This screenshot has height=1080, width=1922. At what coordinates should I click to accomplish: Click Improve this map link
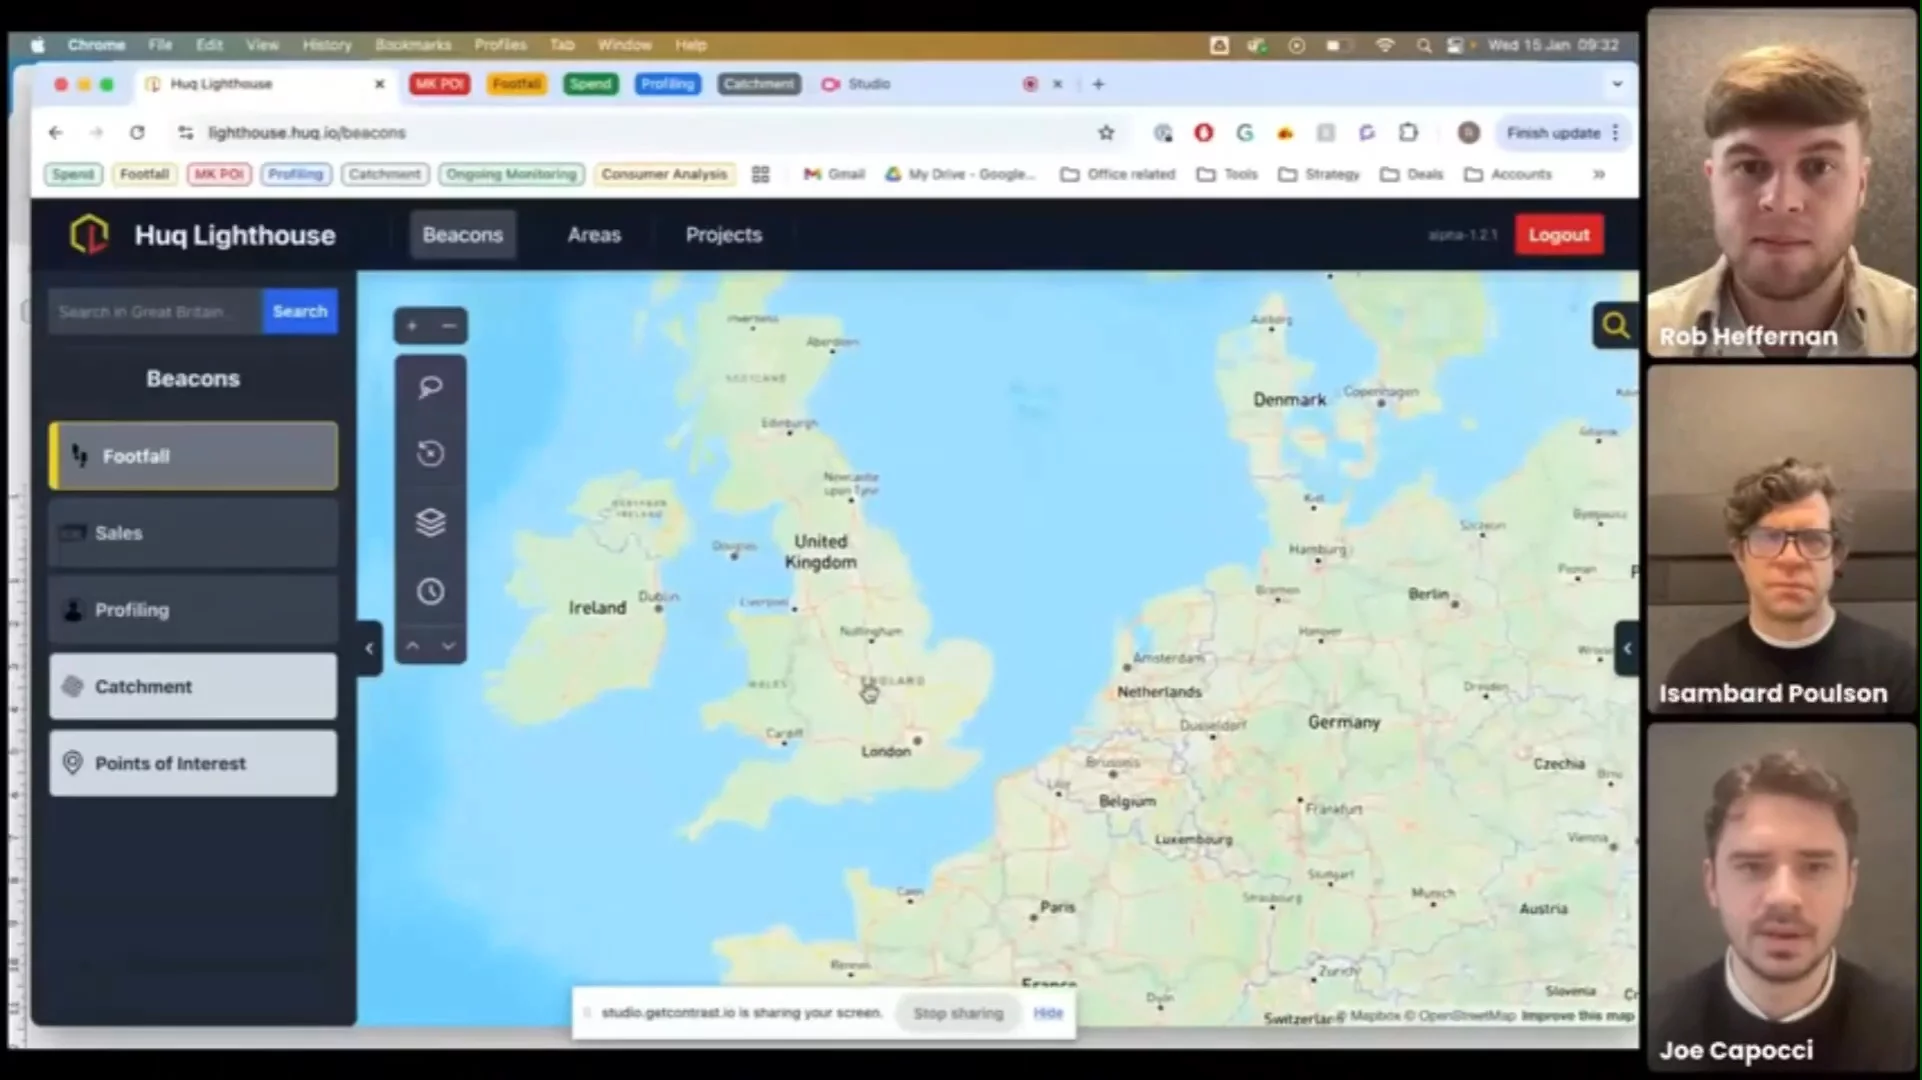coord(1577,1016)
